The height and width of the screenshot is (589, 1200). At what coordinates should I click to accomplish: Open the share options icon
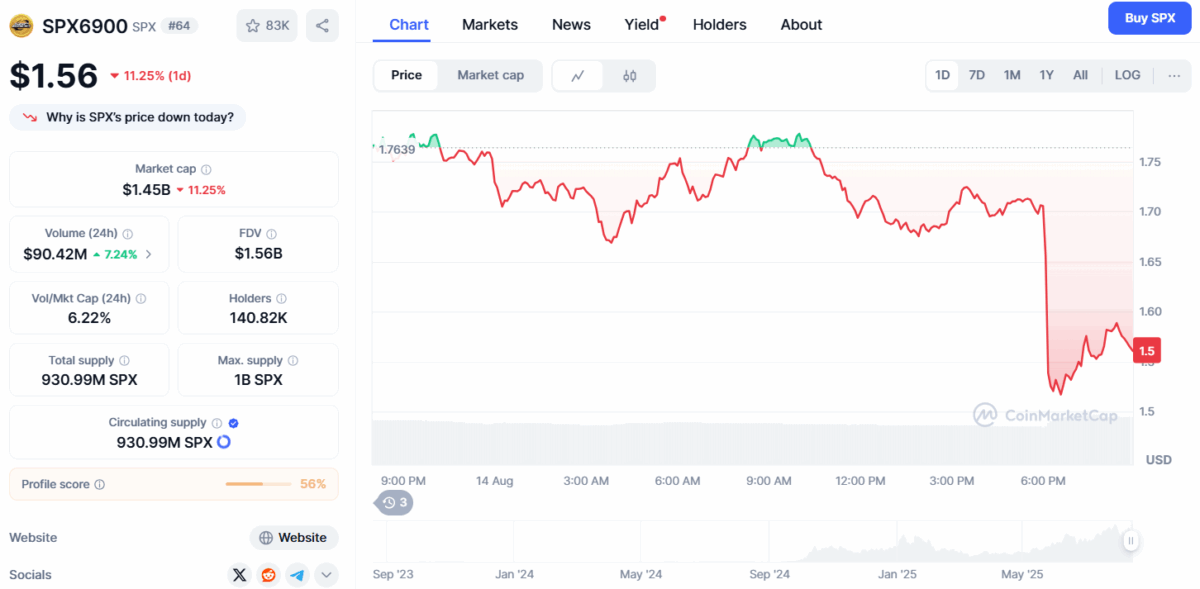point(322,26)
